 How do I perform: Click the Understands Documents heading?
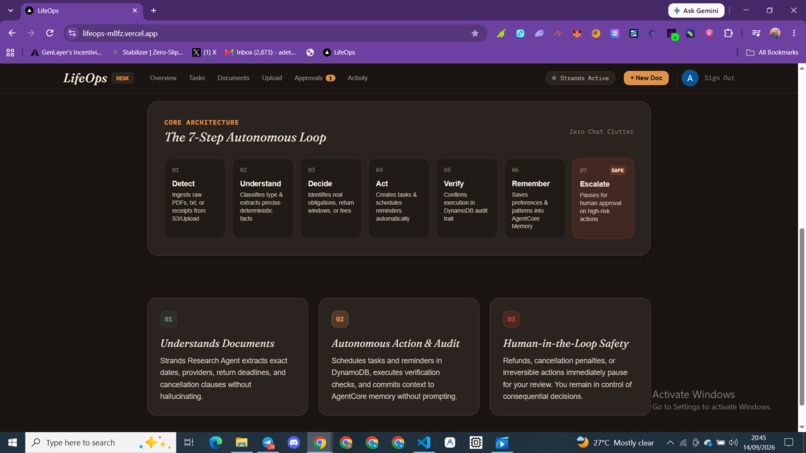(217, 343)
